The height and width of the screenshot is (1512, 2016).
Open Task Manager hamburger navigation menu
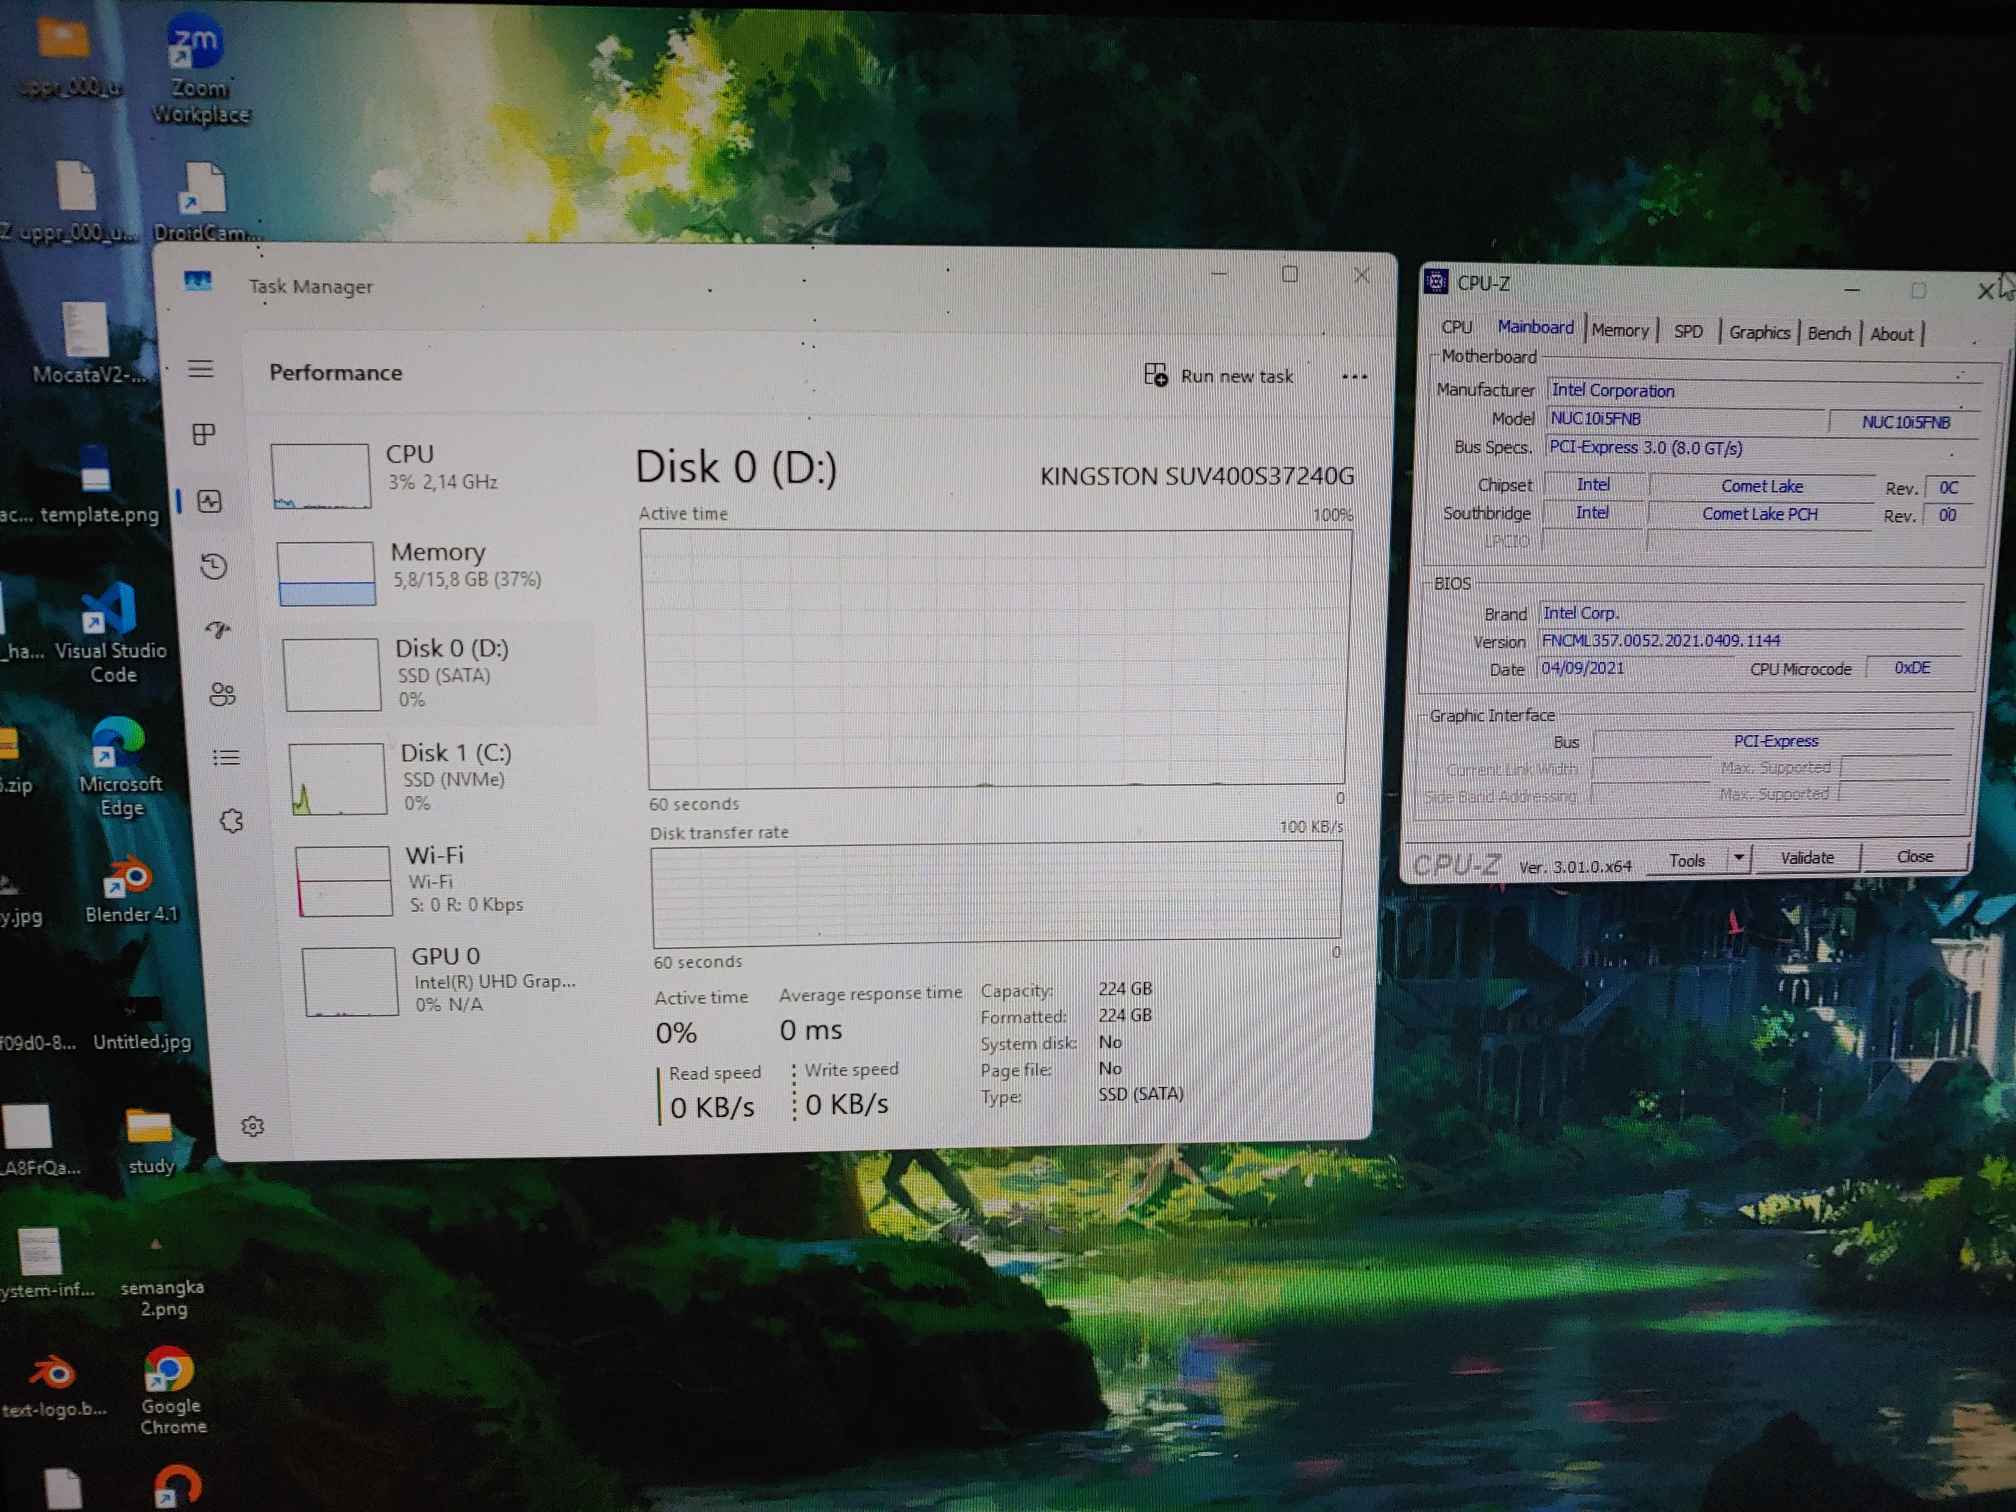pyautogui.click(x=201, y=370)
